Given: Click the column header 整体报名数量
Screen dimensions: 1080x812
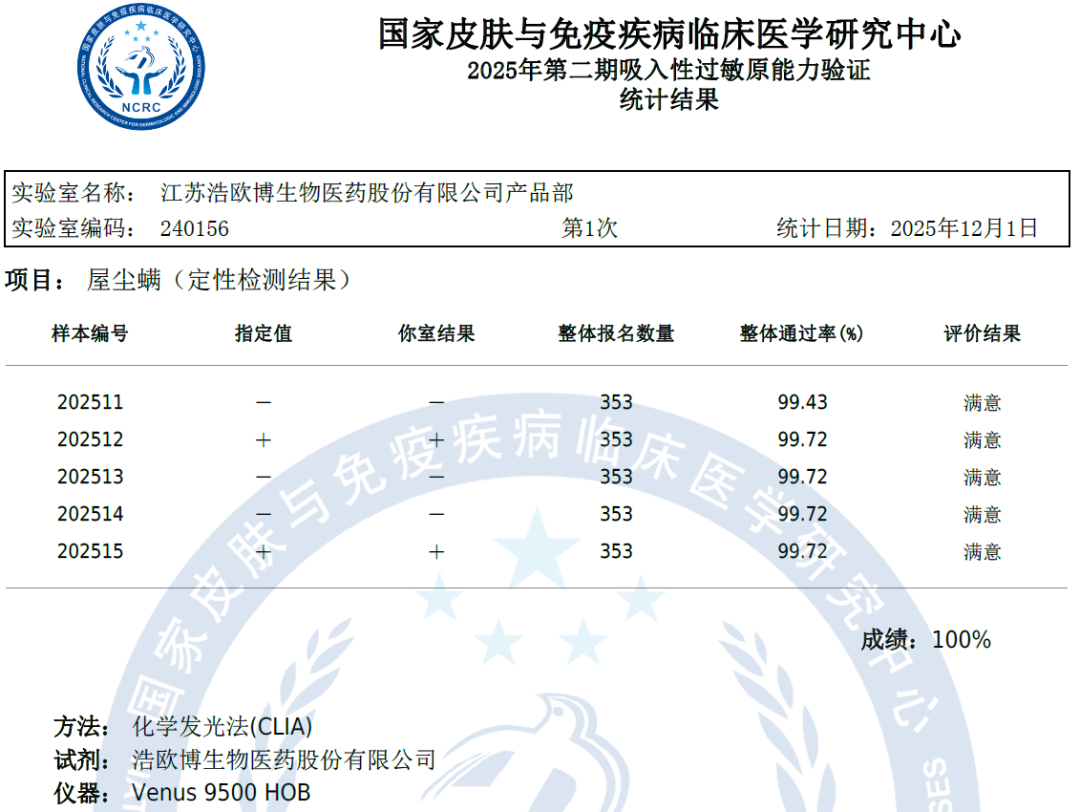Looking at the screenshot, I should (x=616, y=334).
